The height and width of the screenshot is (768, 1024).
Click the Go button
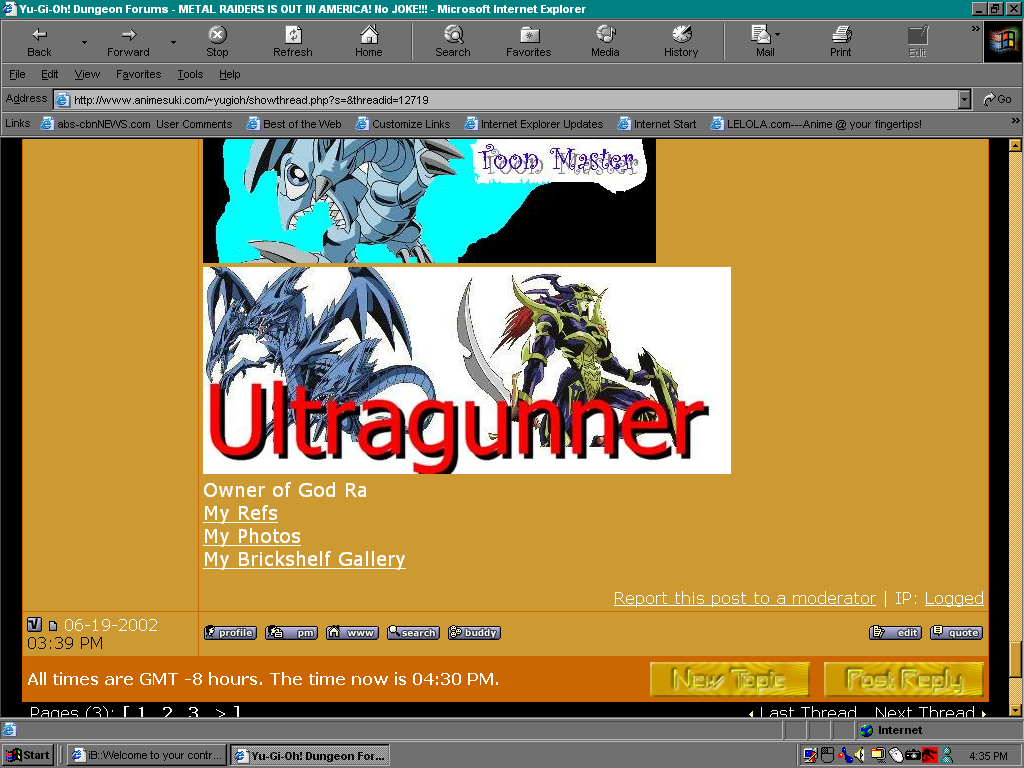coord(997,99)
